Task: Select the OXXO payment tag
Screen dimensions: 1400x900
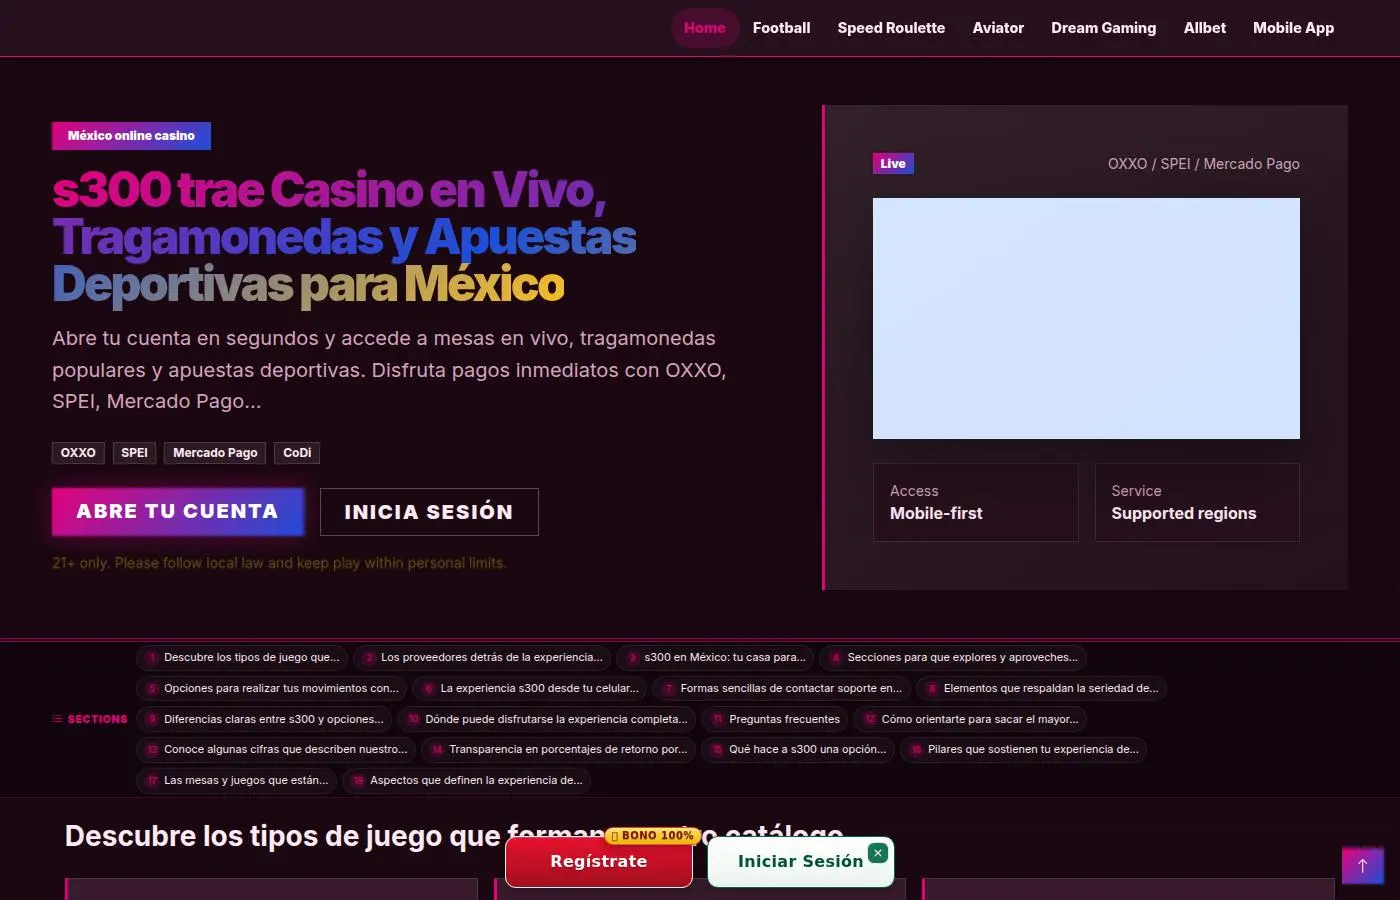Action: (x=78, y=453)
